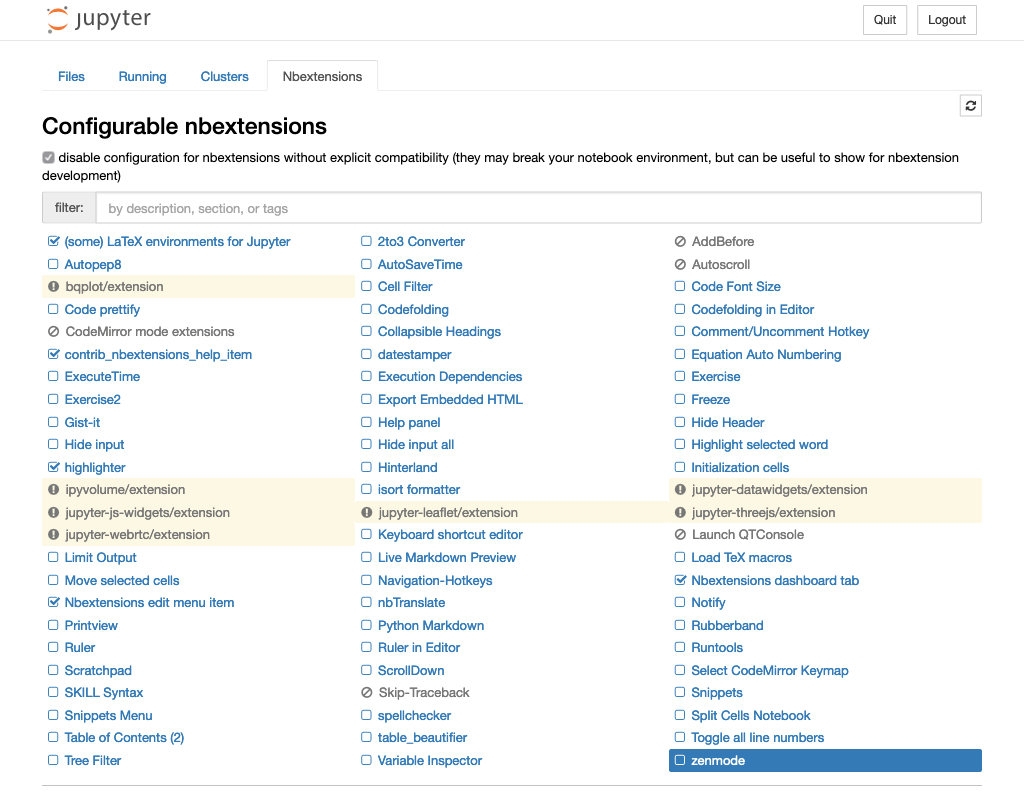Uncheck the LaTeX environments for Jupyter checkbox
Image resolution: width=1027 pixels, height=800 pixels.
tap(54, 241)
